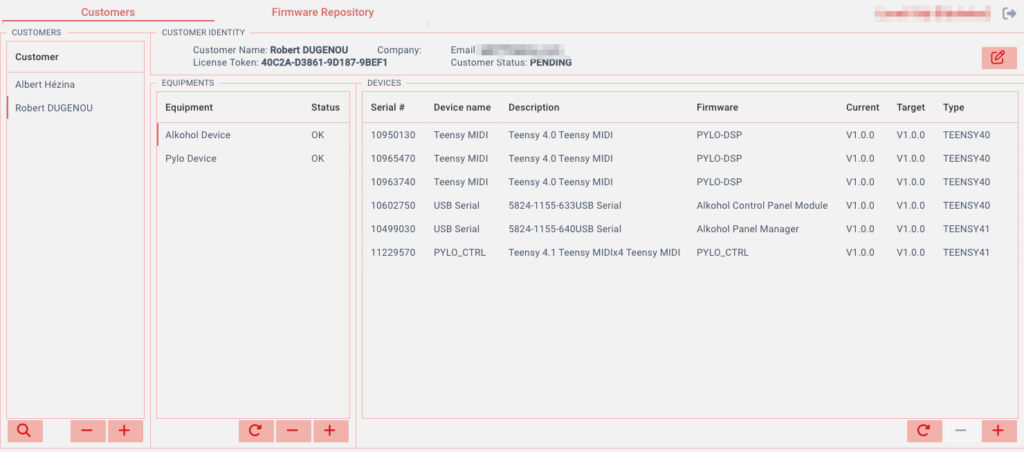This screenshot has width=1024, height=452.
Task: Add a new device with plus icon
Action: (x=998, y=431)
